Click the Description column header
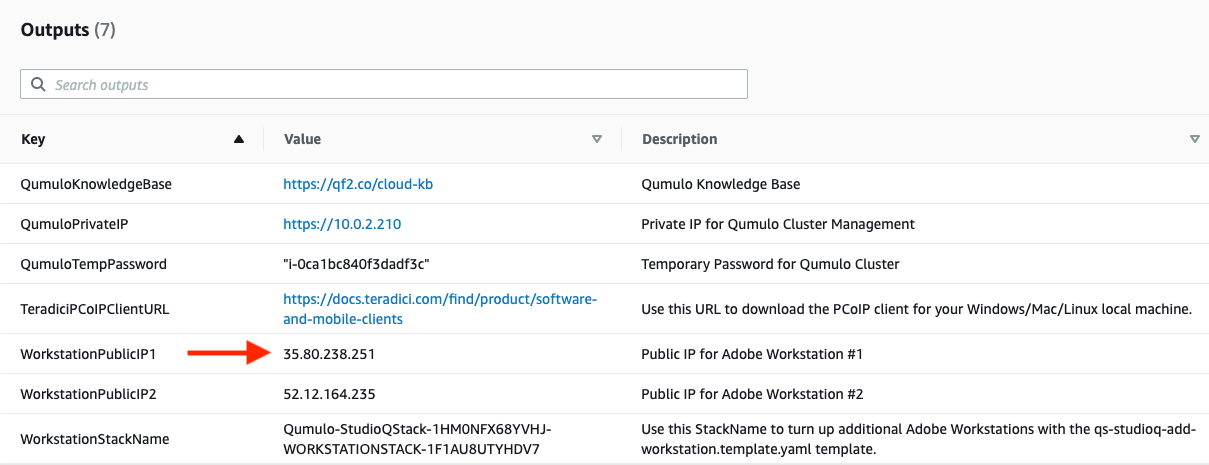Image resolution: width=1209 pixels, height=465 pixels. tap(679, 139)
